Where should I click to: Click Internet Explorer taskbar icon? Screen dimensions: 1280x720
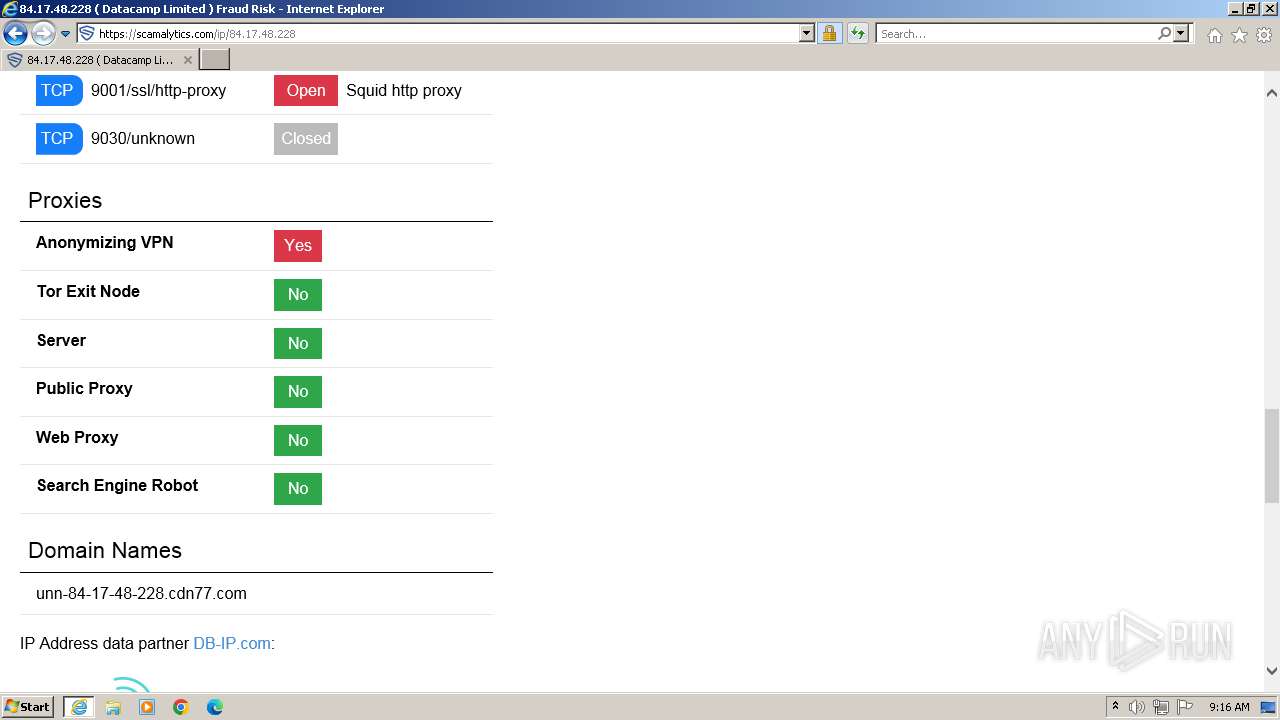click(79, 707)
